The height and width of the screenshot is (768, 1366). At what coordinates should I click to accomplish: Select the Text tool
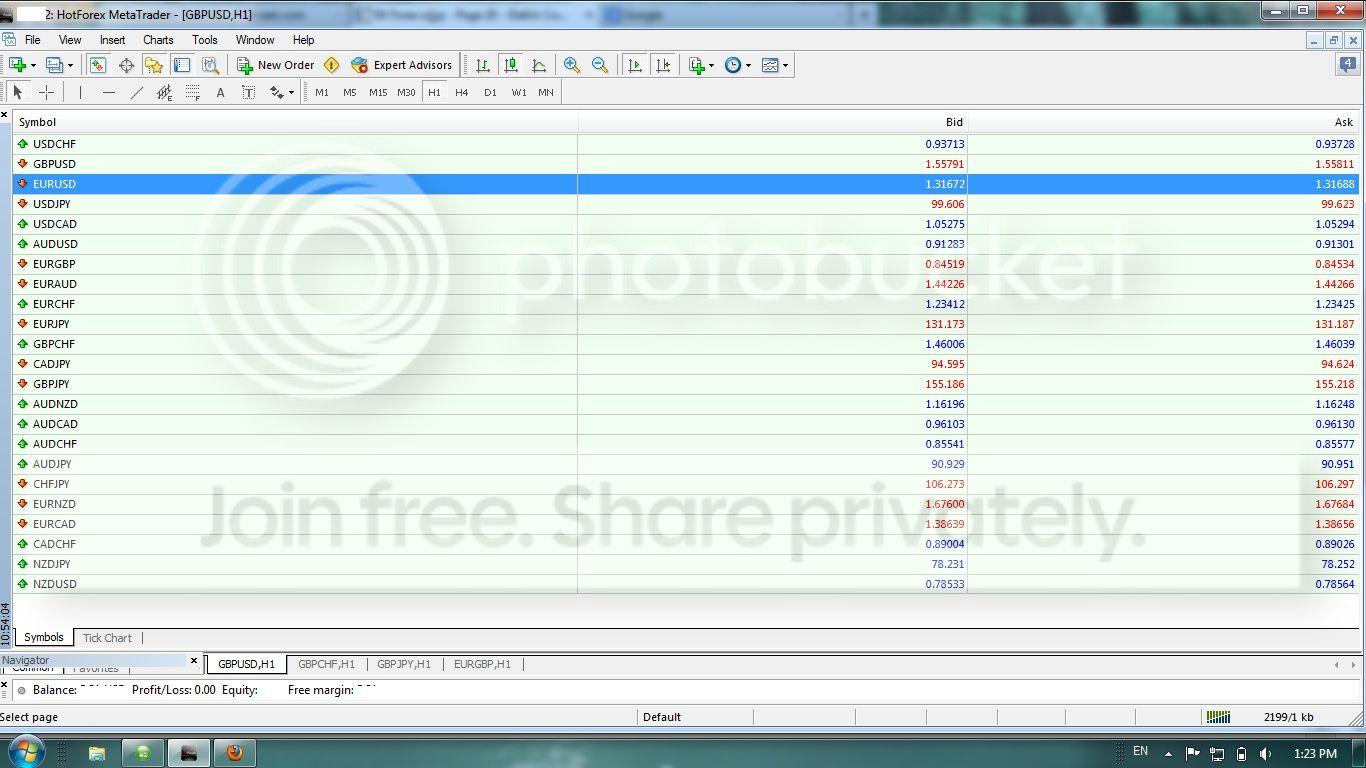click(x=221, y=92)
